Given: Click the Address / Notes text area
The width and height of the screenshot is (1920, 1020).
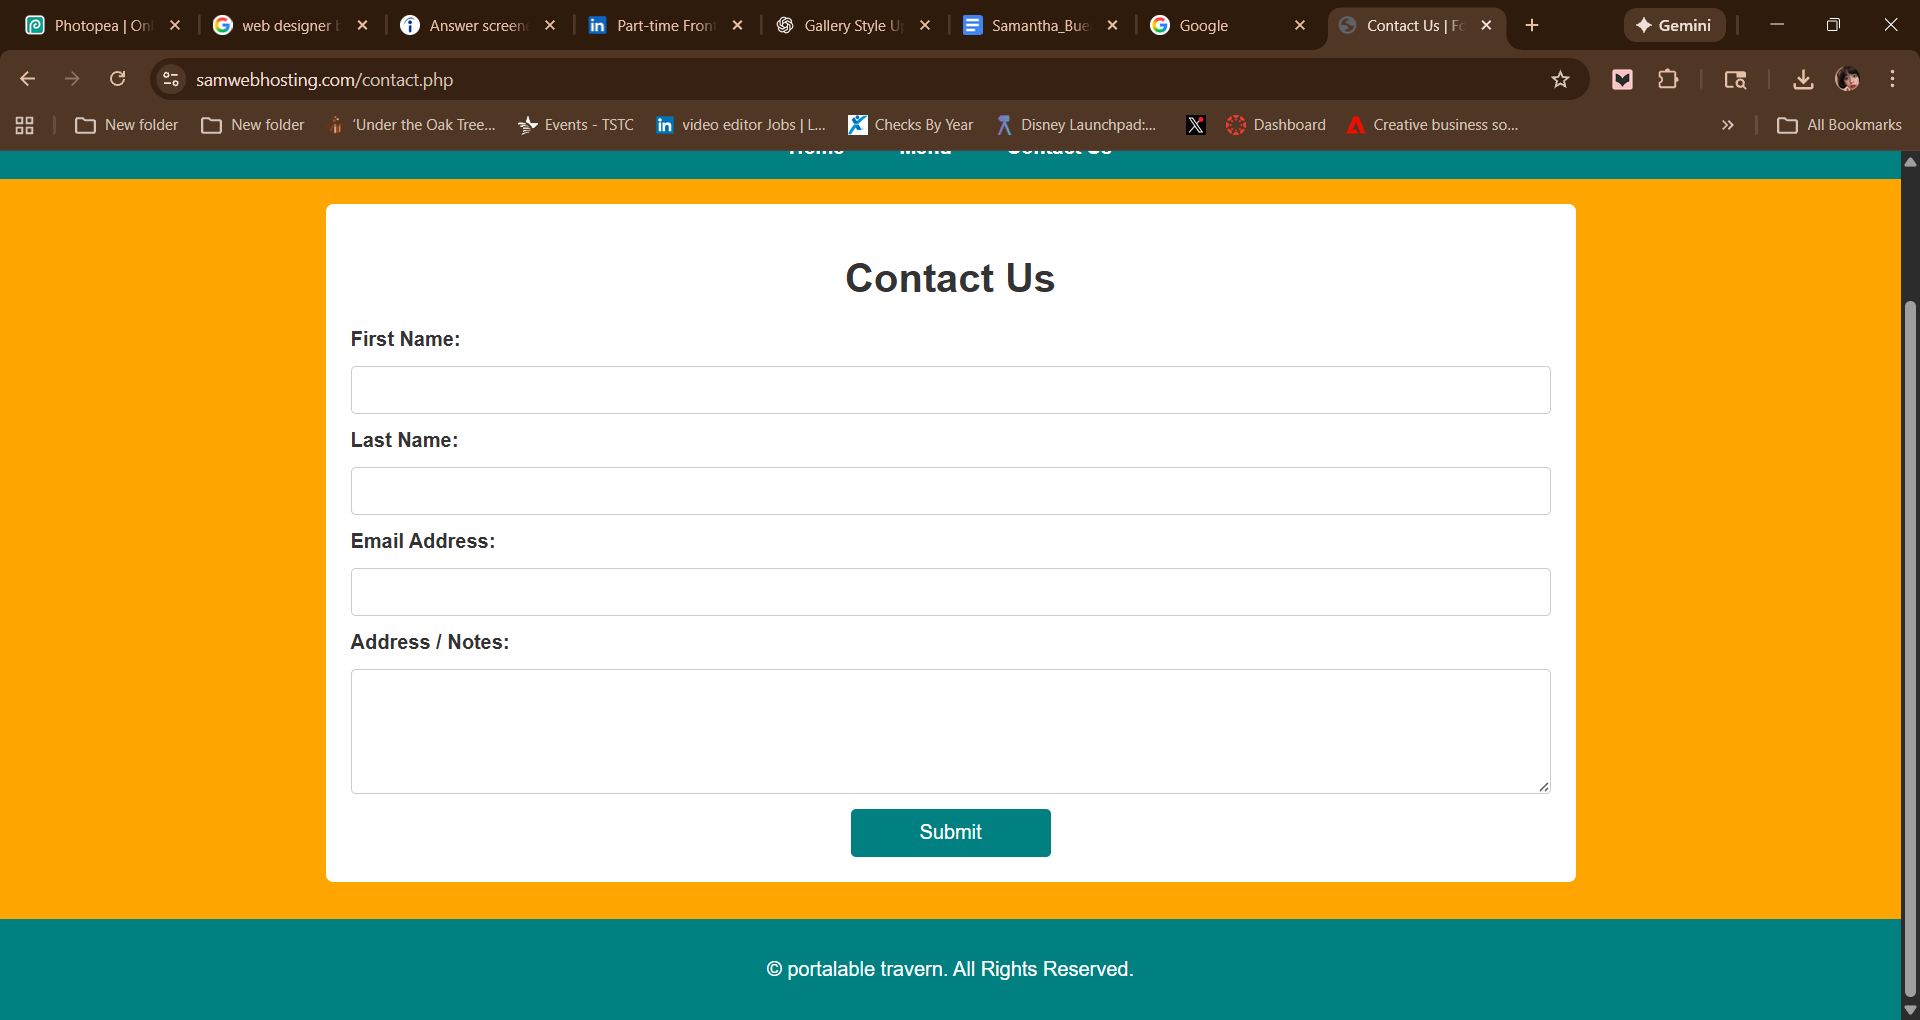Looking at the screenshot, I should [x=950, y=731].
